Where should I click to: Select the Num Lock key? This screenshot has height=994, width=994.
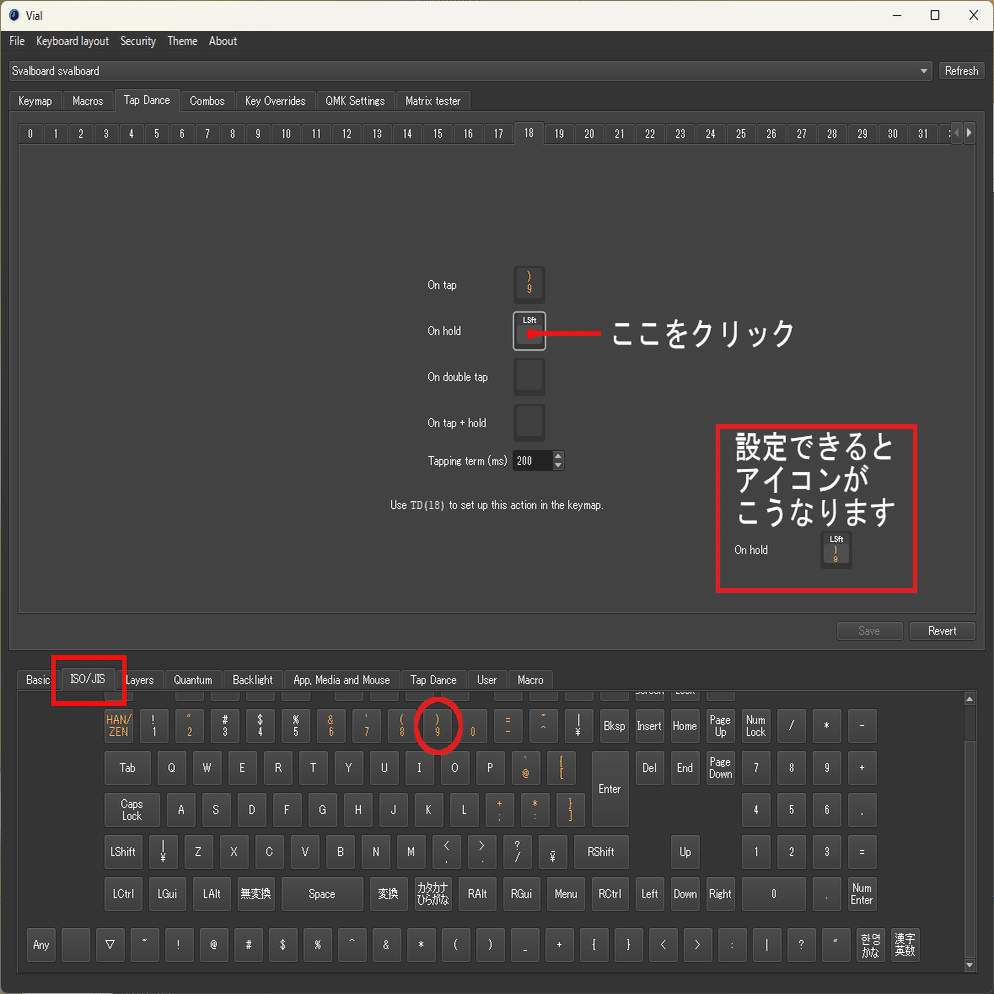point(756,726)
